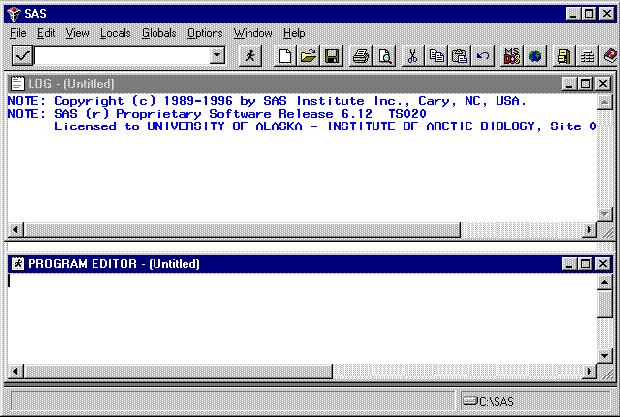Open the Edit menu
Screen dimensions: 620x417
pos(46,33)
